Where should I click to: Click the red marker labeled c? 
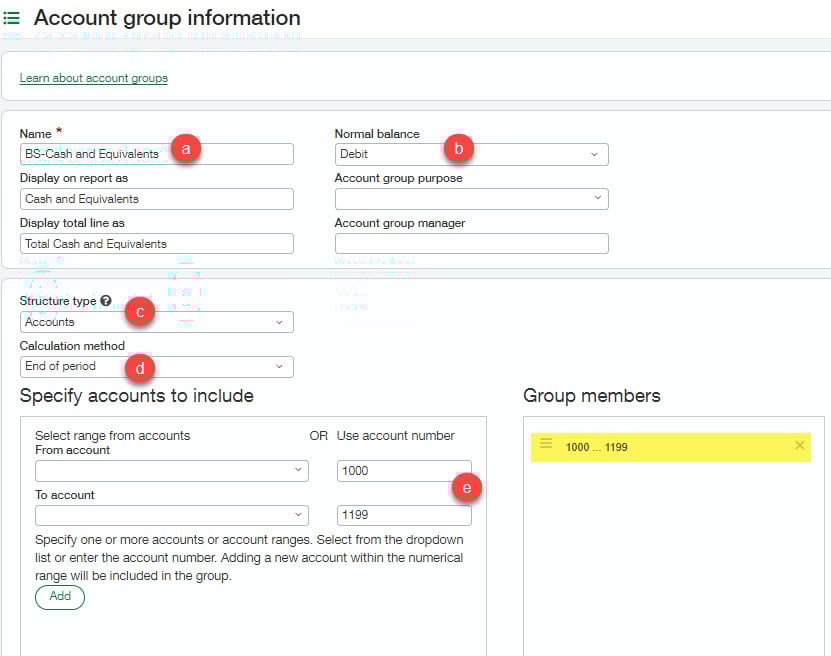click(x=139, y=312)
